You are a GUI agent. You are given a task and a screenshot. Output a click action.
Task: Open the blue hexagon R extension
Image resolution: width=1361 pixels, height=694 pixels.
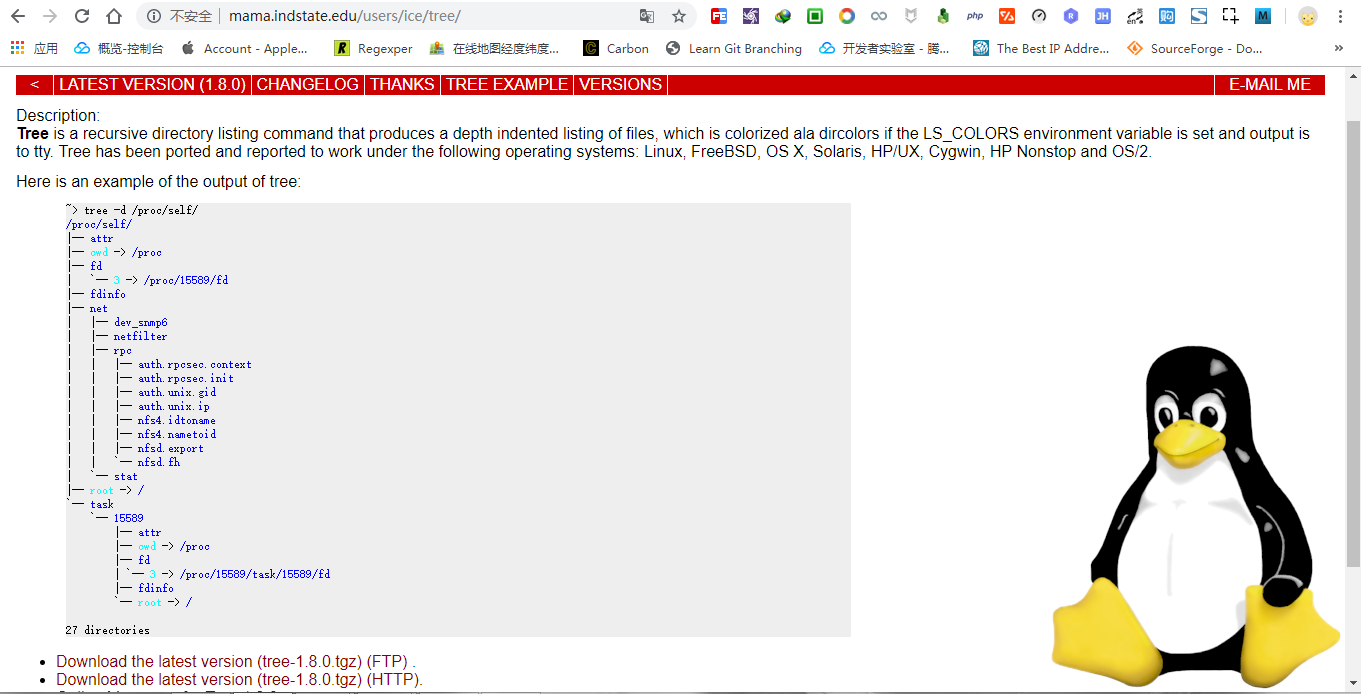[1071, 16]
